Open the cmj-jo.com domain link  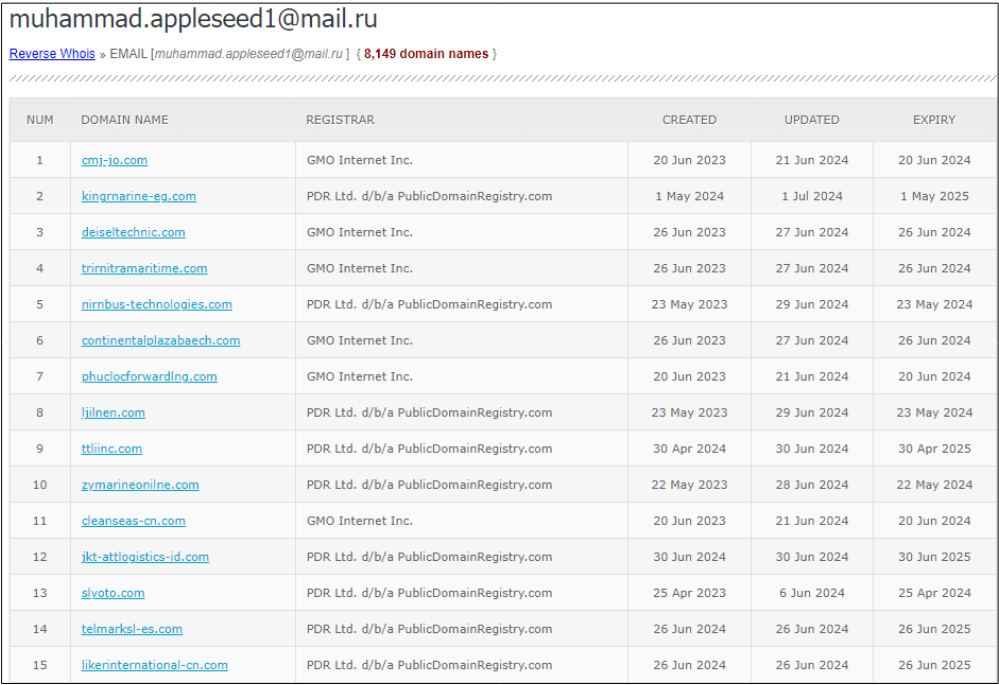(x=115, y=160)
